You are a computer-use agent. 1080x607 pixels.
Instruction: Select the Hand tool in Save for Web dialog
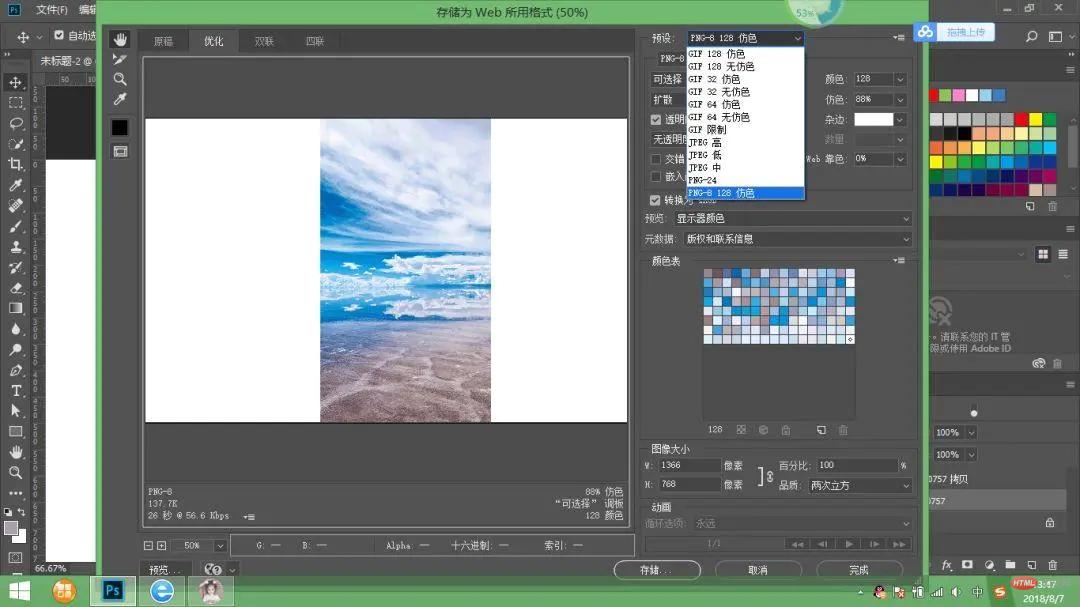(x=120, y=39)
